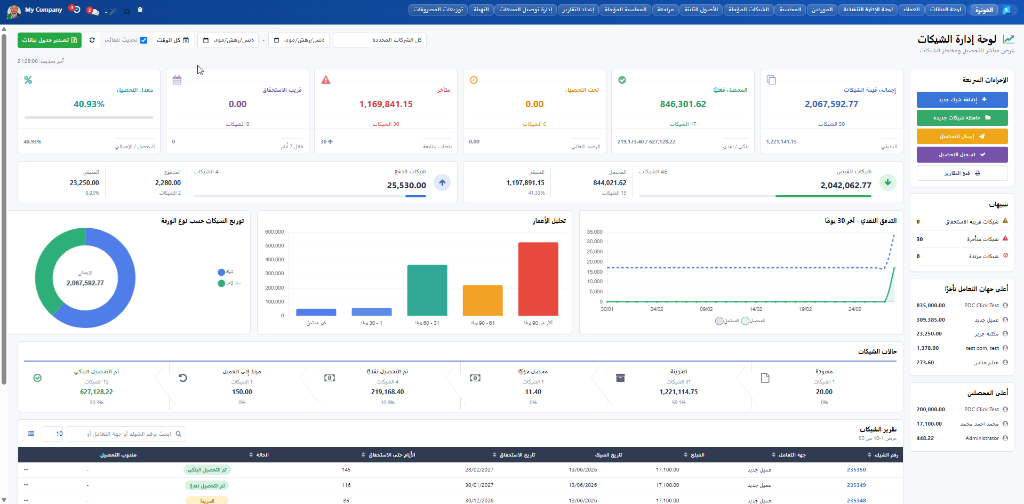Click the green new cheque portfolio button
This screenshot has width=1024, height=504.
pos(962,118)
